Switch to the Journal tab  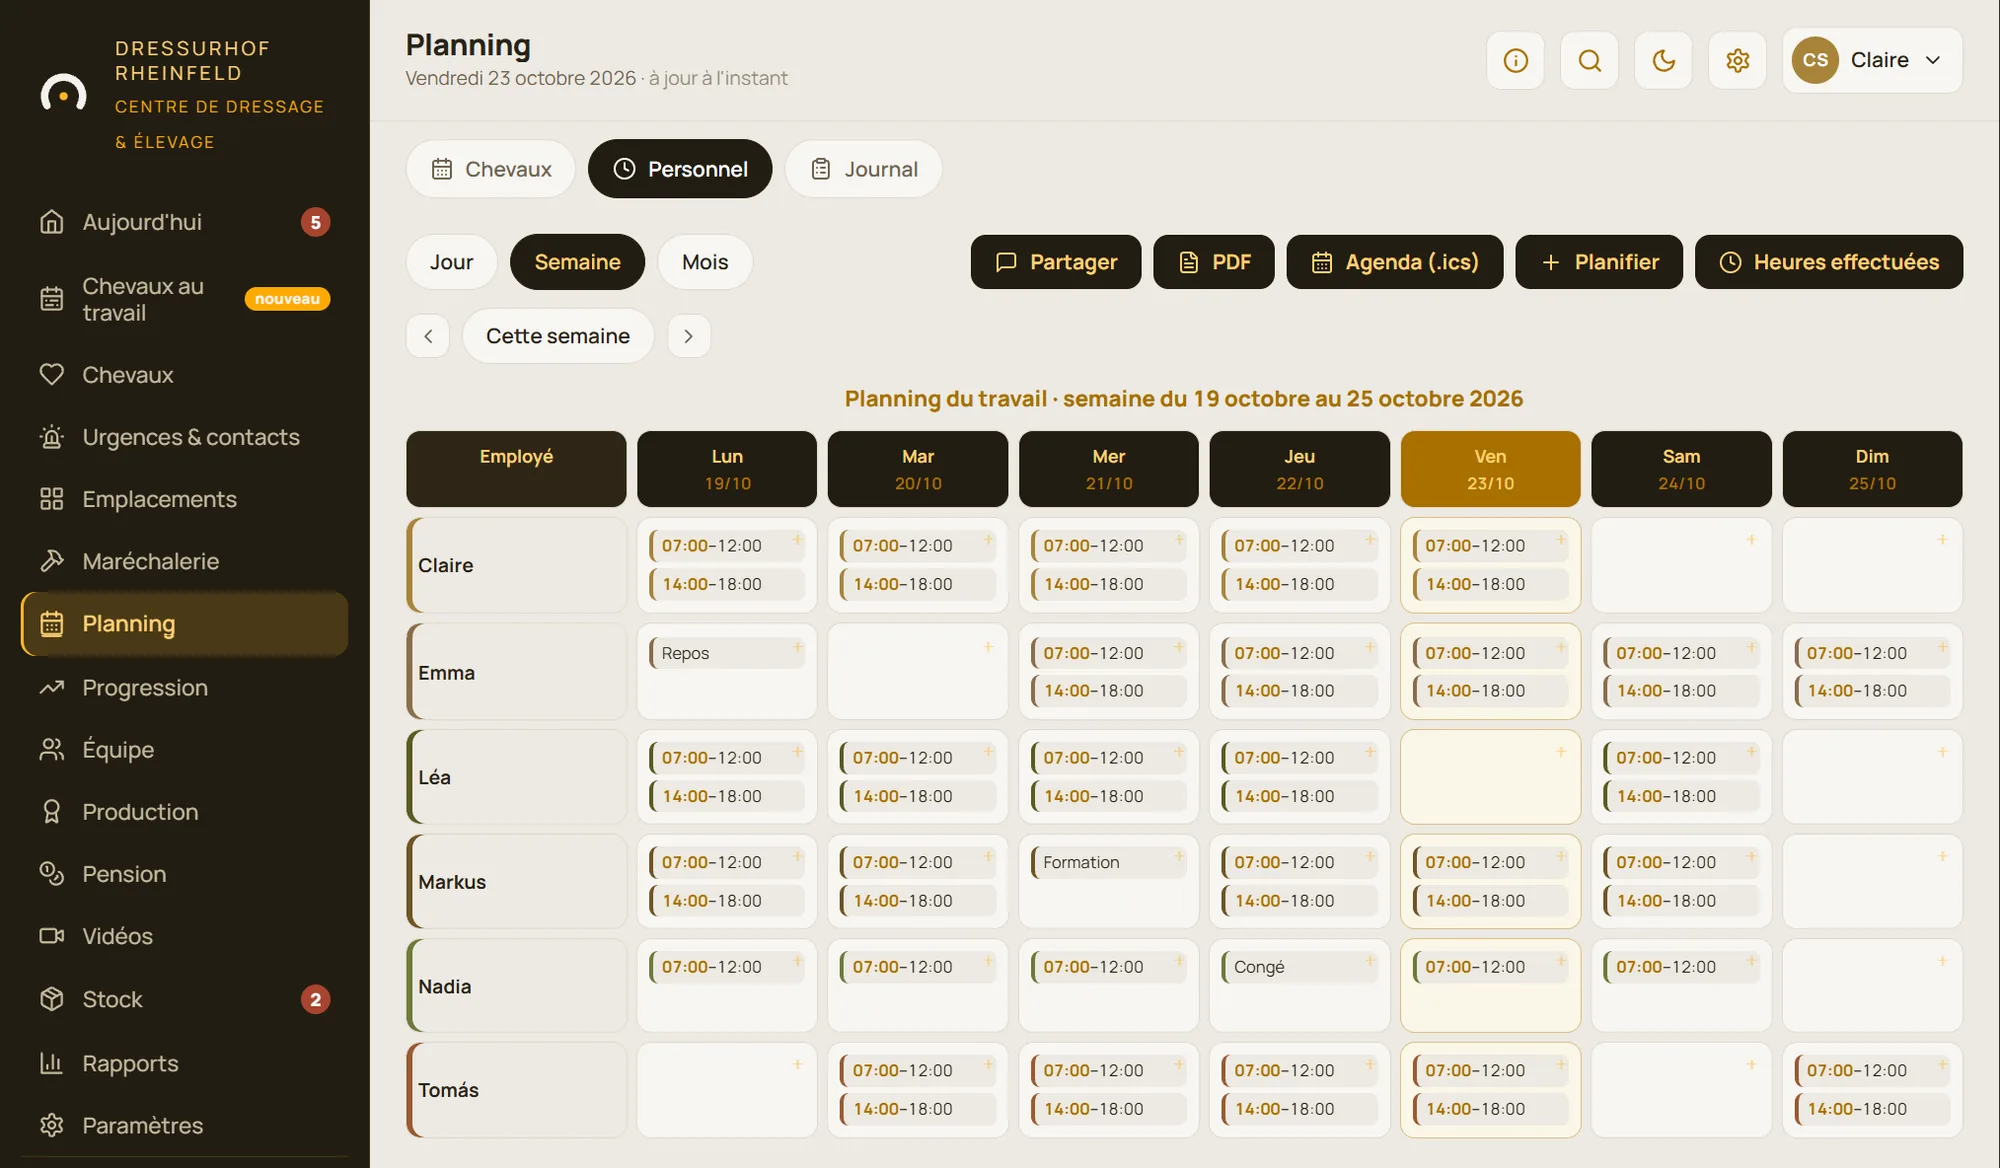pos(864,169)
